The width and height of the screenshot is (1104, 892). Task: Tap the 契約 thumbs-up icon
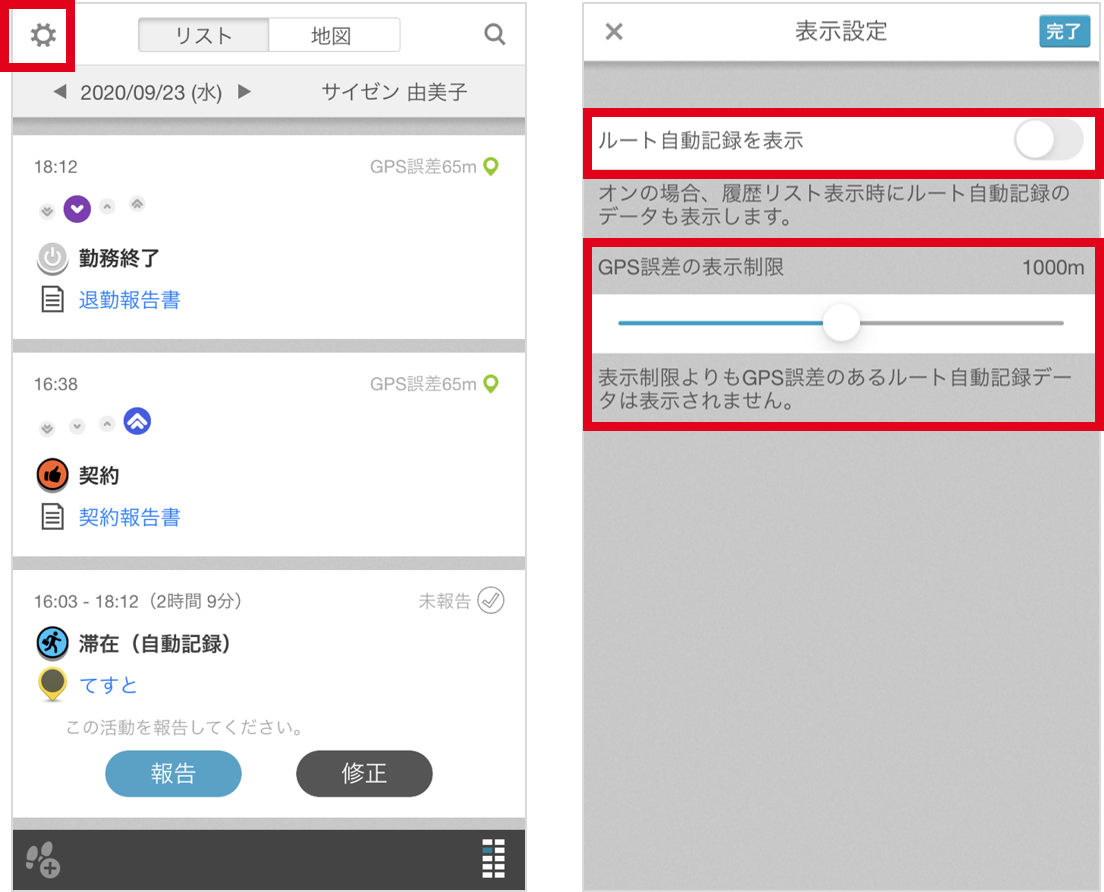[x=52, y=475]
